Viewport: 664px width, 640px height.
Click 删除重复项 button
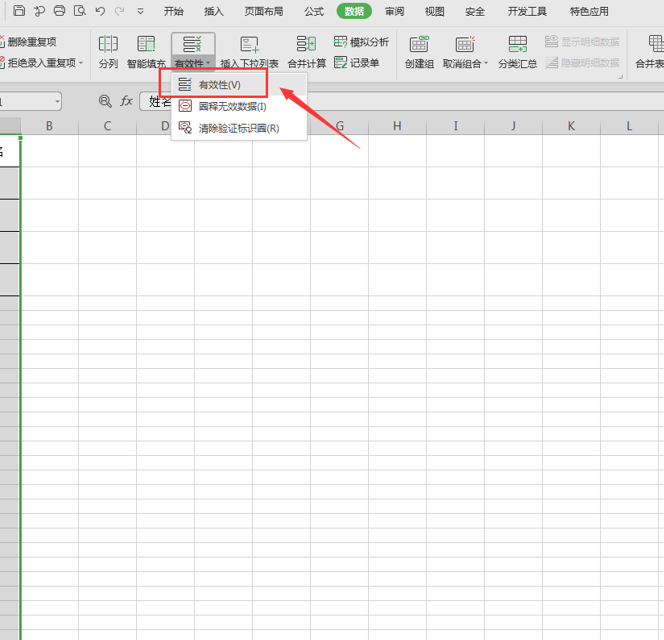[28, 42]
